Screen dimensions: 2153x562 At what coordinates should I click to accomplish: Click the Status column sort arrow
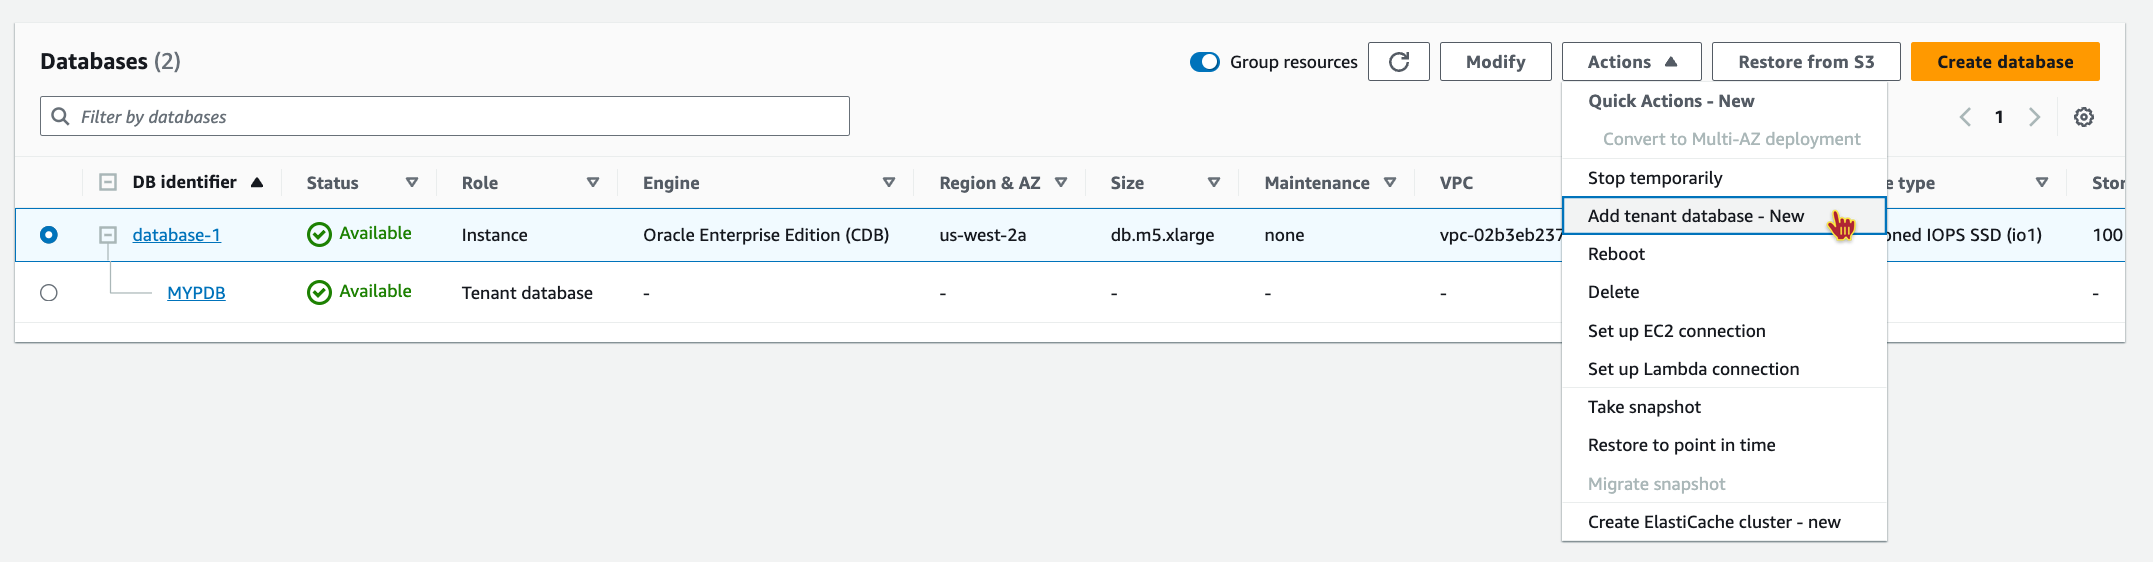(x=412, y=182)
